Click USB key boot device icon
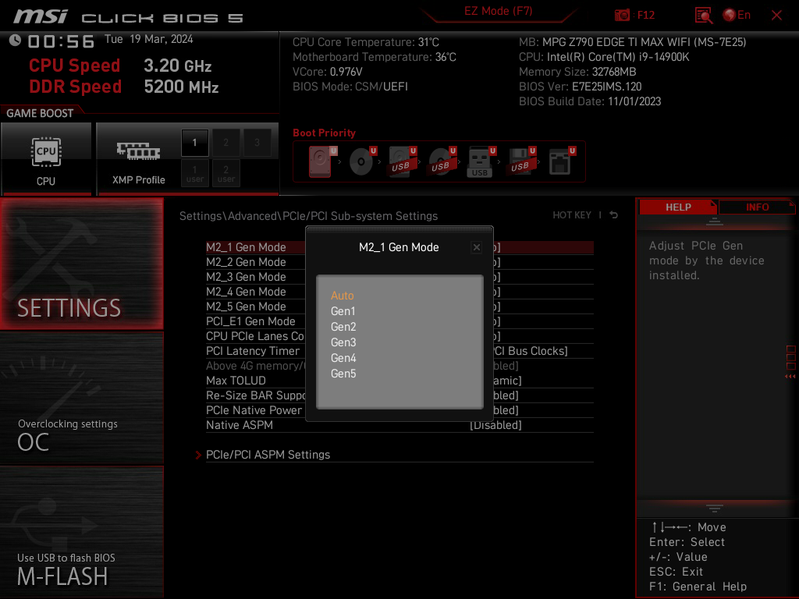The width and height of the screenshot is (799, 599). (481, 161)
